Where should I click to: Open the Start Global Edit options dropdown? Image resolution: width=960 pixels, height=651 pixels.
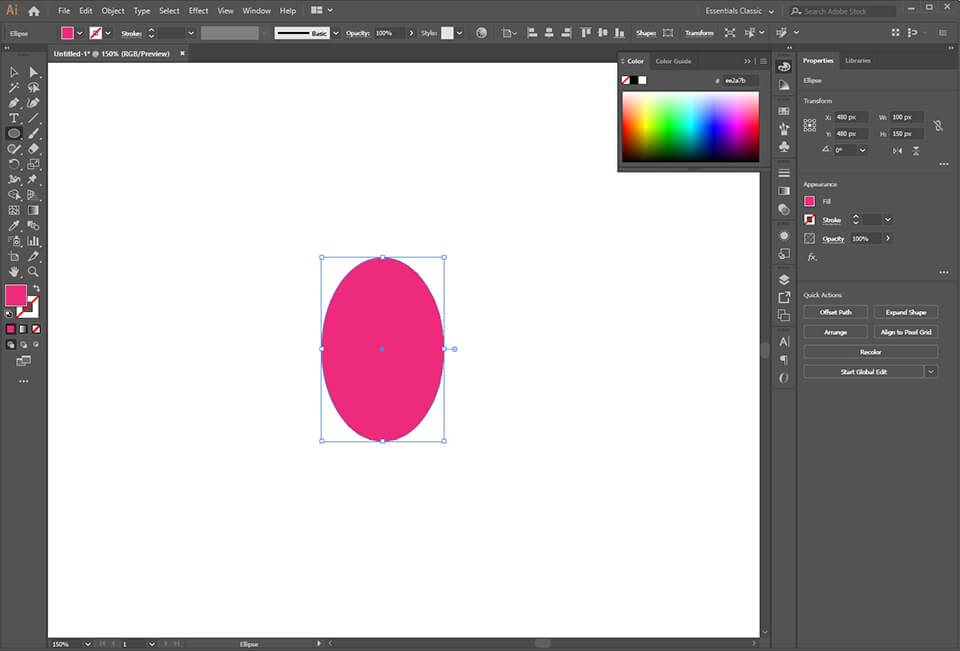coord(930,371)
